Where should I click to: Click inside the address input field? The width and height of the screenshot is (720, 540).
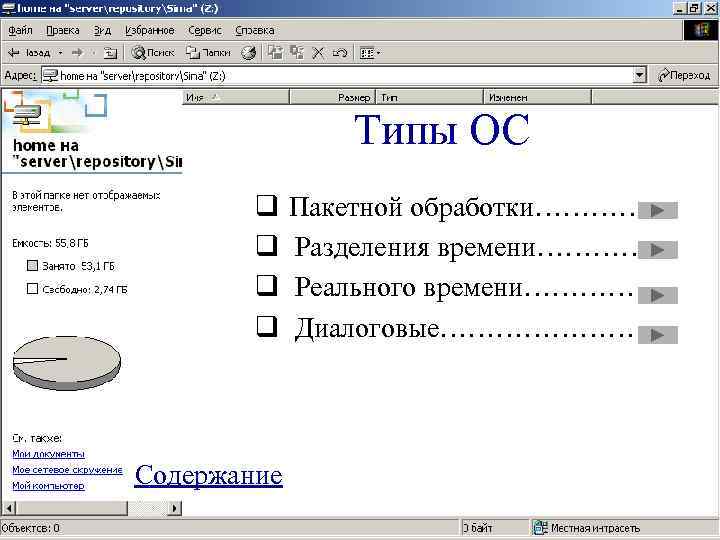[338, 76]
